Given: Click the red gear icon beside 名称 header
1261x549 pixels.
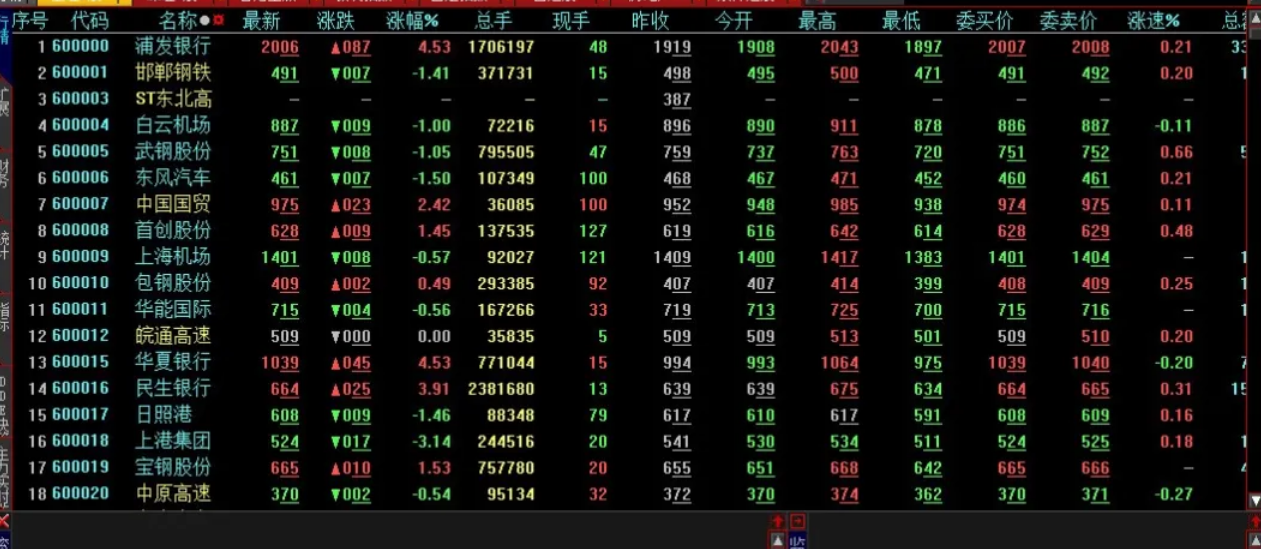Looking at the screenshot, I should coord(219,20).
